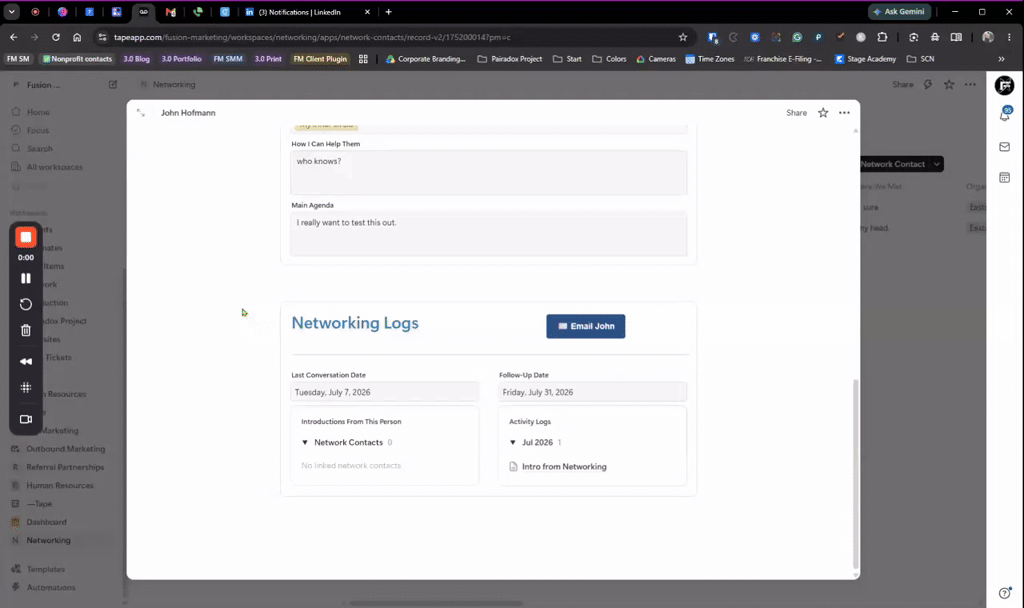Toggle the camera icon in recorder toolbar
Screen dimensions: 1024x608
click(25, 419)
